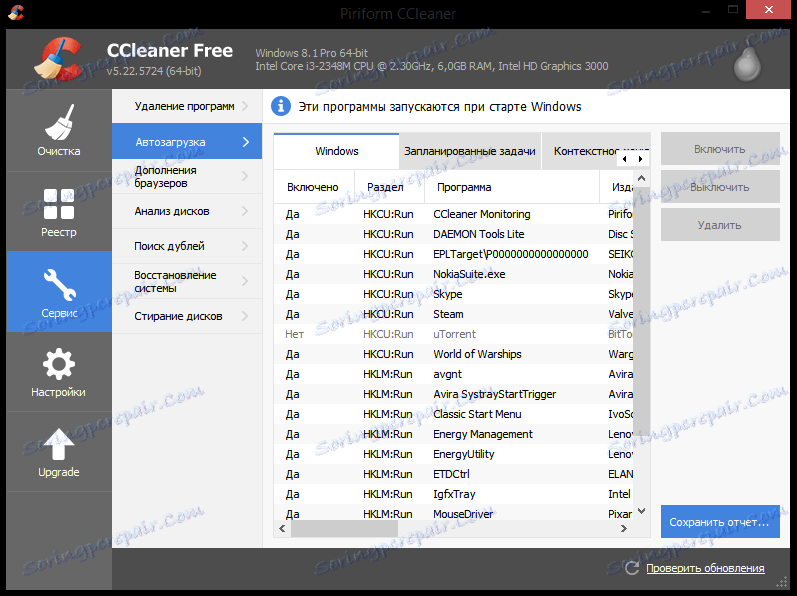Open Удаление программ menu item
The height and width of the screenshot is (596, 797).
point(187,106)
